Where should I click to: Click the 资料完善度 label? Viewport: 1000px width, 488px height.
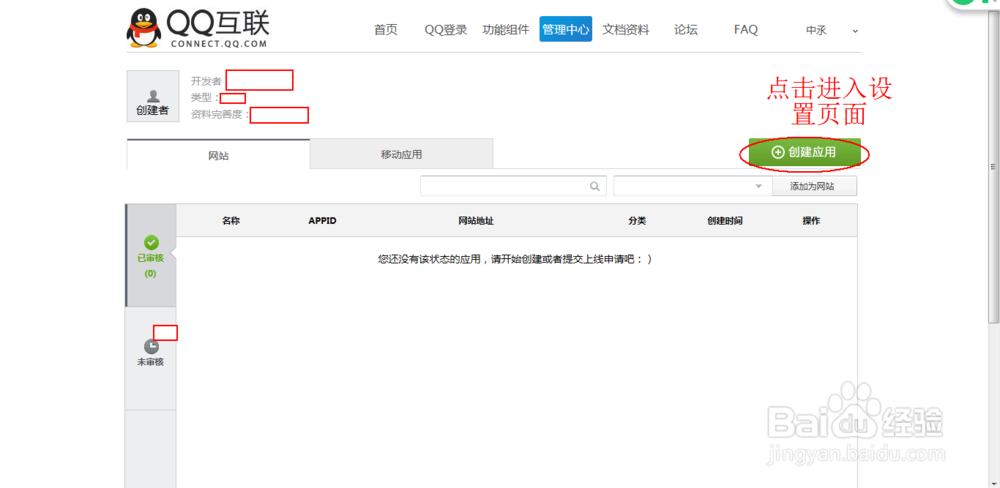220,115
